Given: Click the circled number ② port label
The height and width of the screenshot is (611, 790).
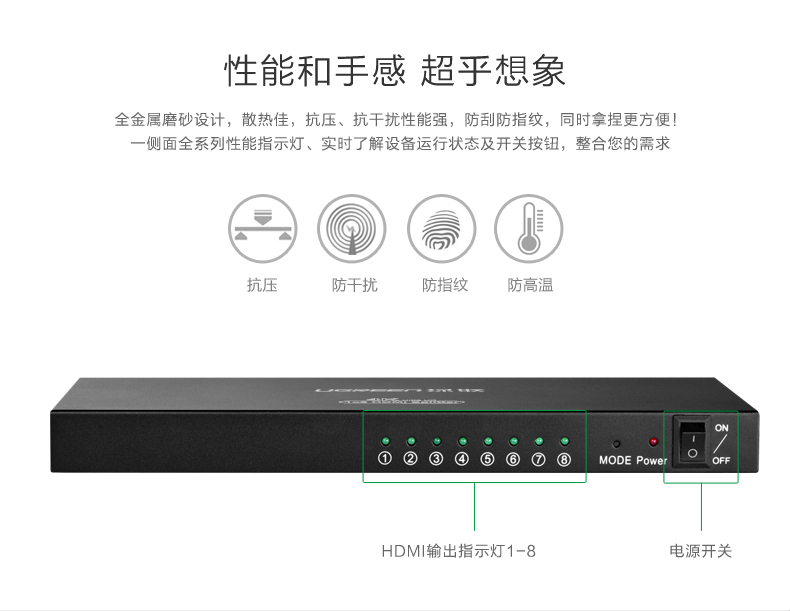Looking at the screenshot, I should [x=411, y=459].
